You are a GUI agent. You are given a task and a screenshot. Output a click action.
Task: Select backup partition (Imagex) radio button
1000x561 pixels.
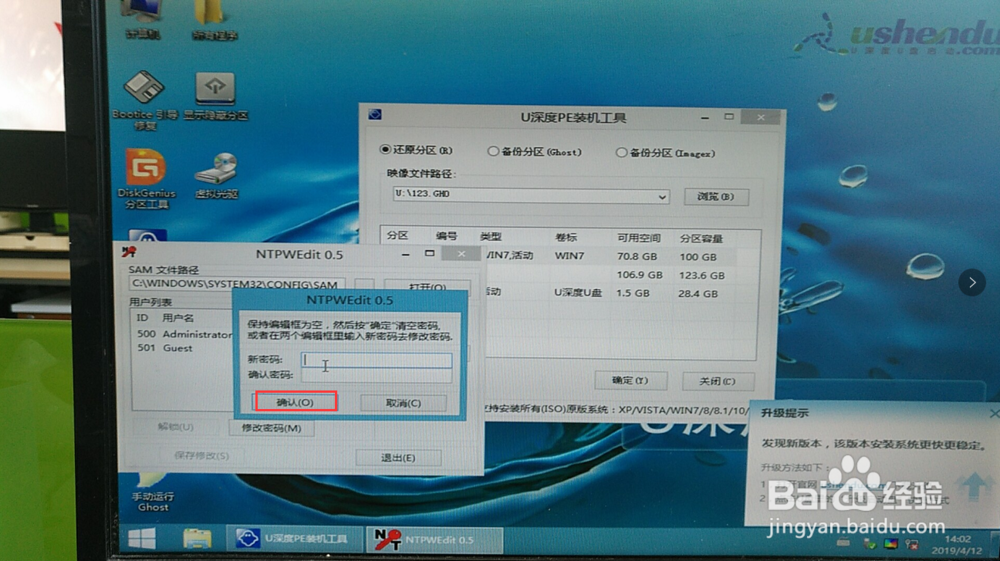click(x=621, y=152)
